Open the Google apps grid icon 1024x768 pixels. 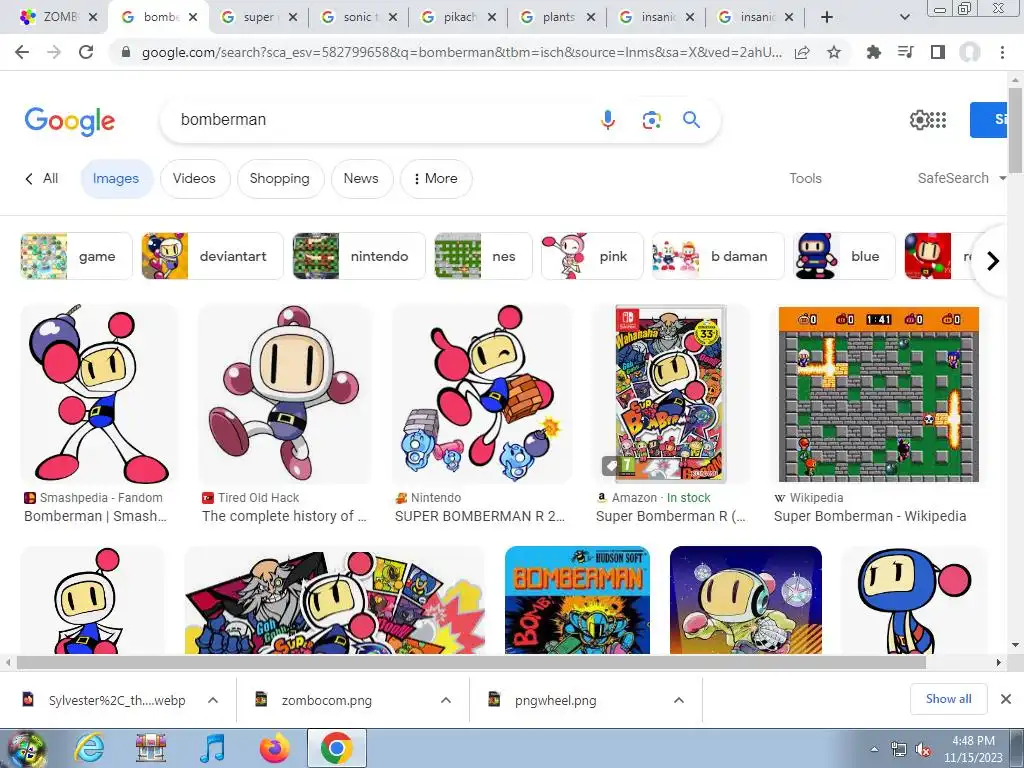click(938, 120)
